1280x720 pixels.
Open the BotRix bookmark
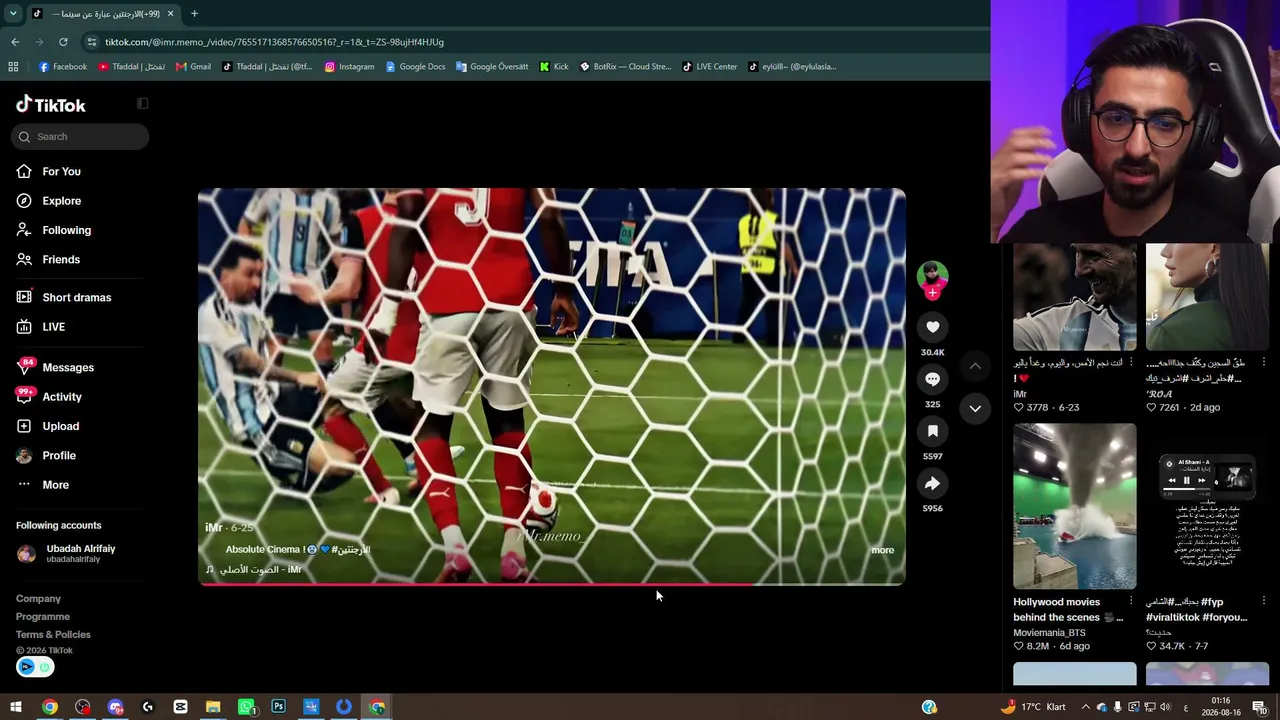click(x=625, y=67)
